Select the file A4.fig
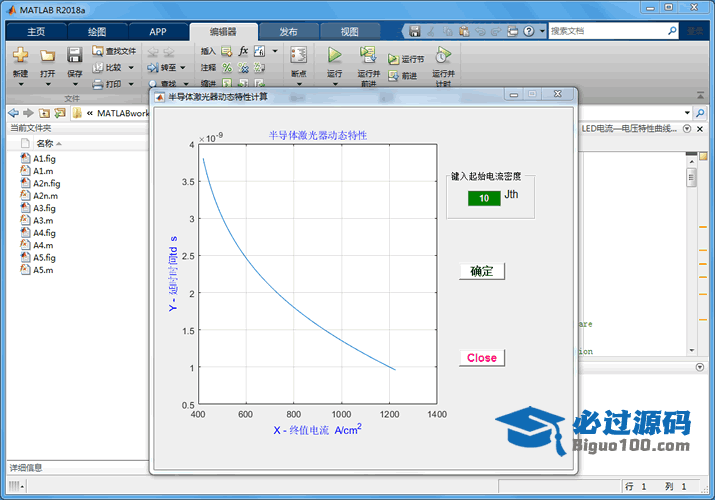 point(44,232)
